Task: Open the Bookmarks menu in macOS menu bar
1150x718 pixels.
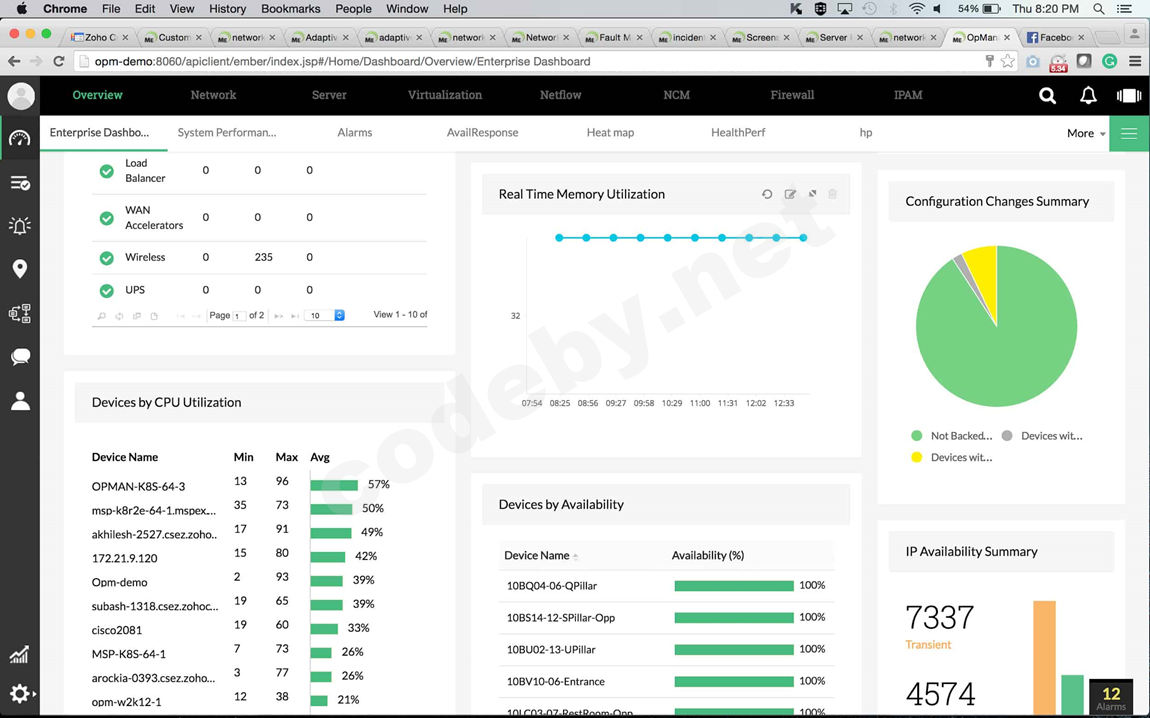Action: click(x=290, y=9)
